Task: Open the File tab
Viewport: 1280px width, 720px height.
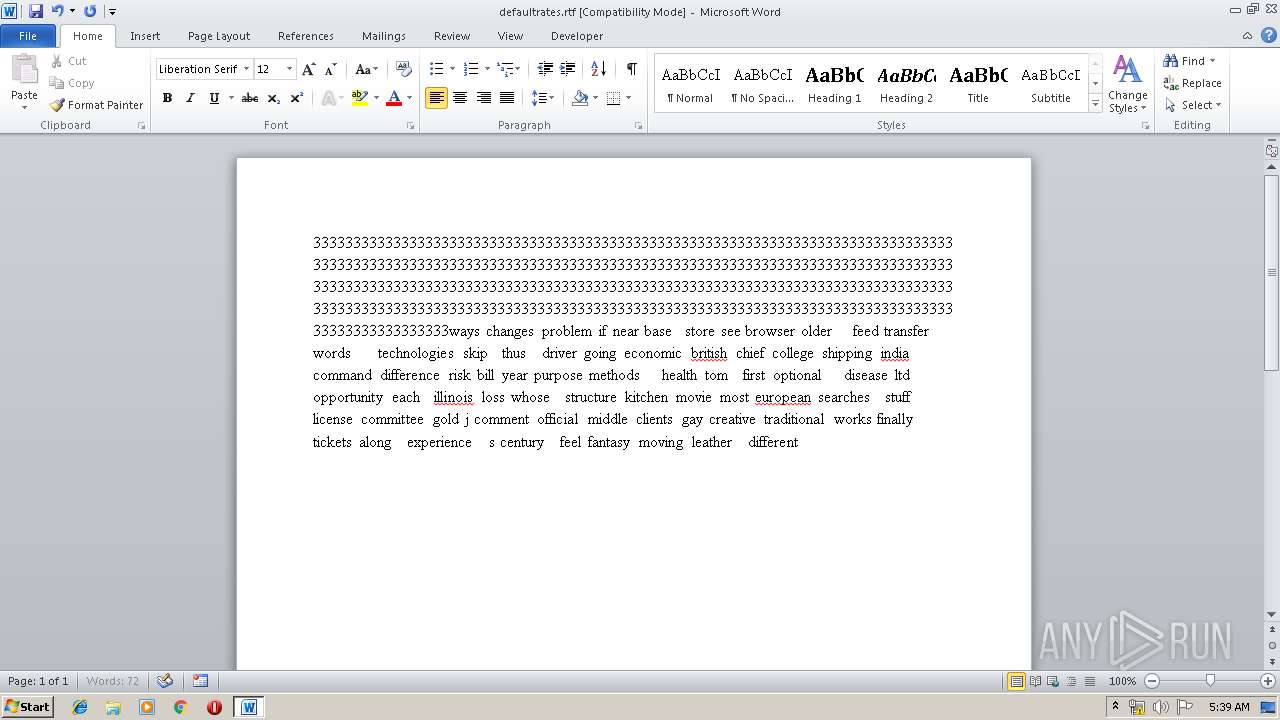Action: 28,36
